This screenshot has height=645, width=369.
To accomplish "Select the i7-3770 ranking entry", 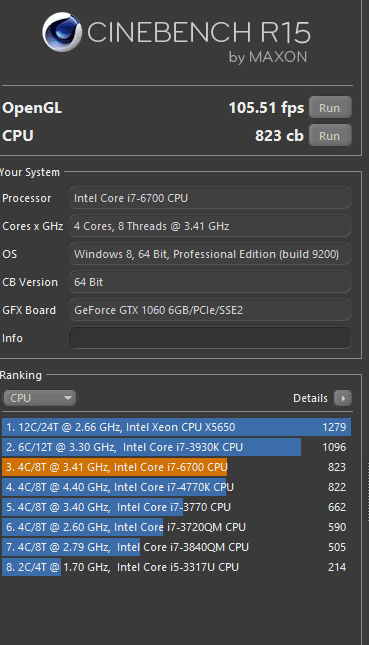I will pos(176,507).
